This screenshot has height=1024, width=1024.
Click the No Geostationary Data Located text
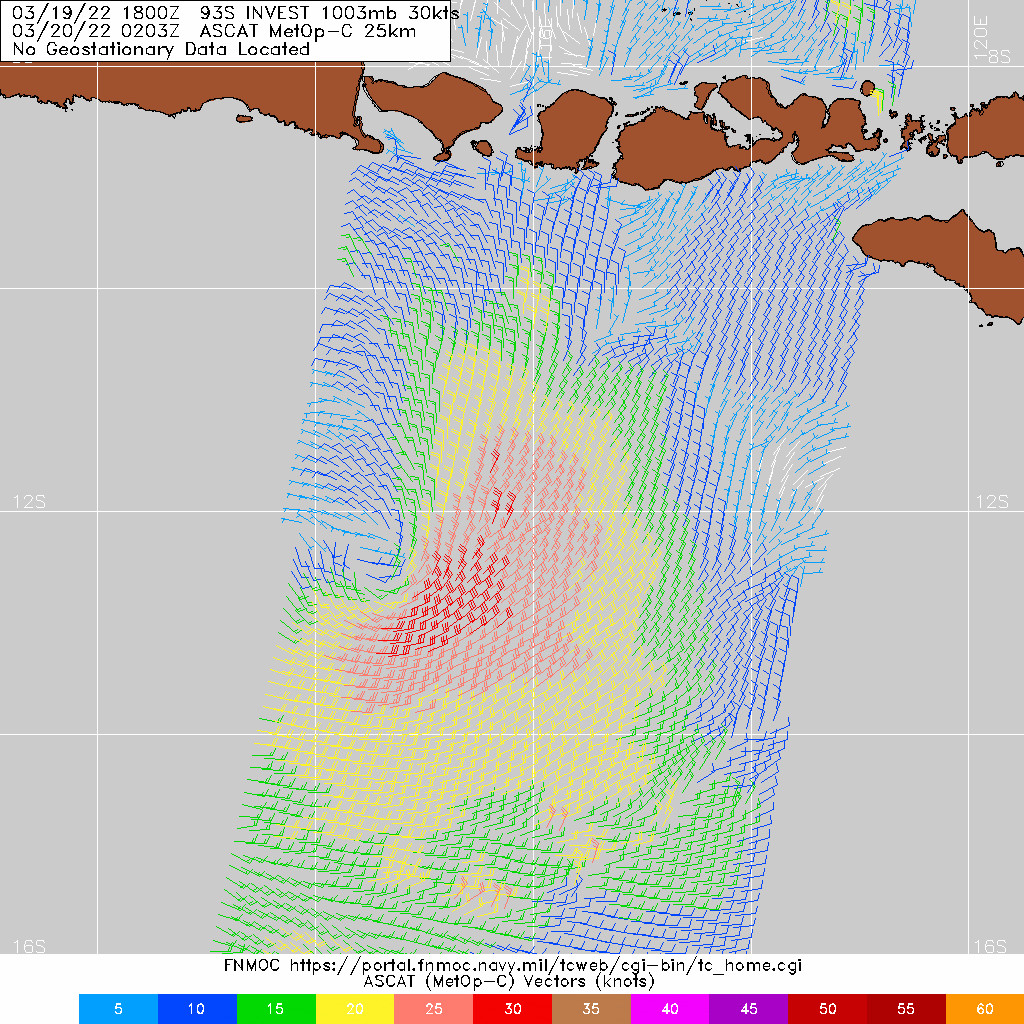(162, 49)
